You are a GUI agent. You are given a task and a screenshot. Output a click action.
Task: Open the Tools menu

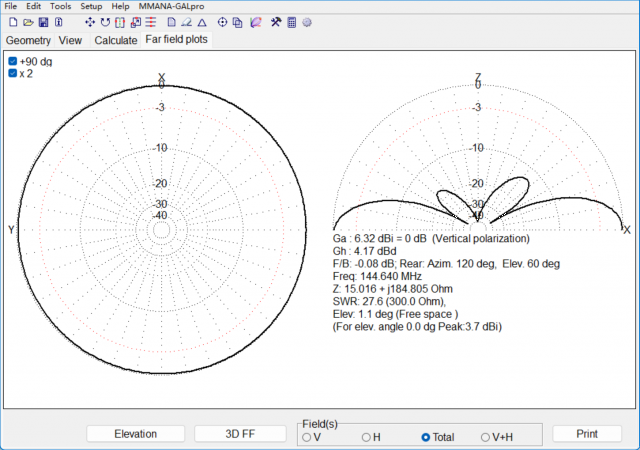click(x=60, y=6)
